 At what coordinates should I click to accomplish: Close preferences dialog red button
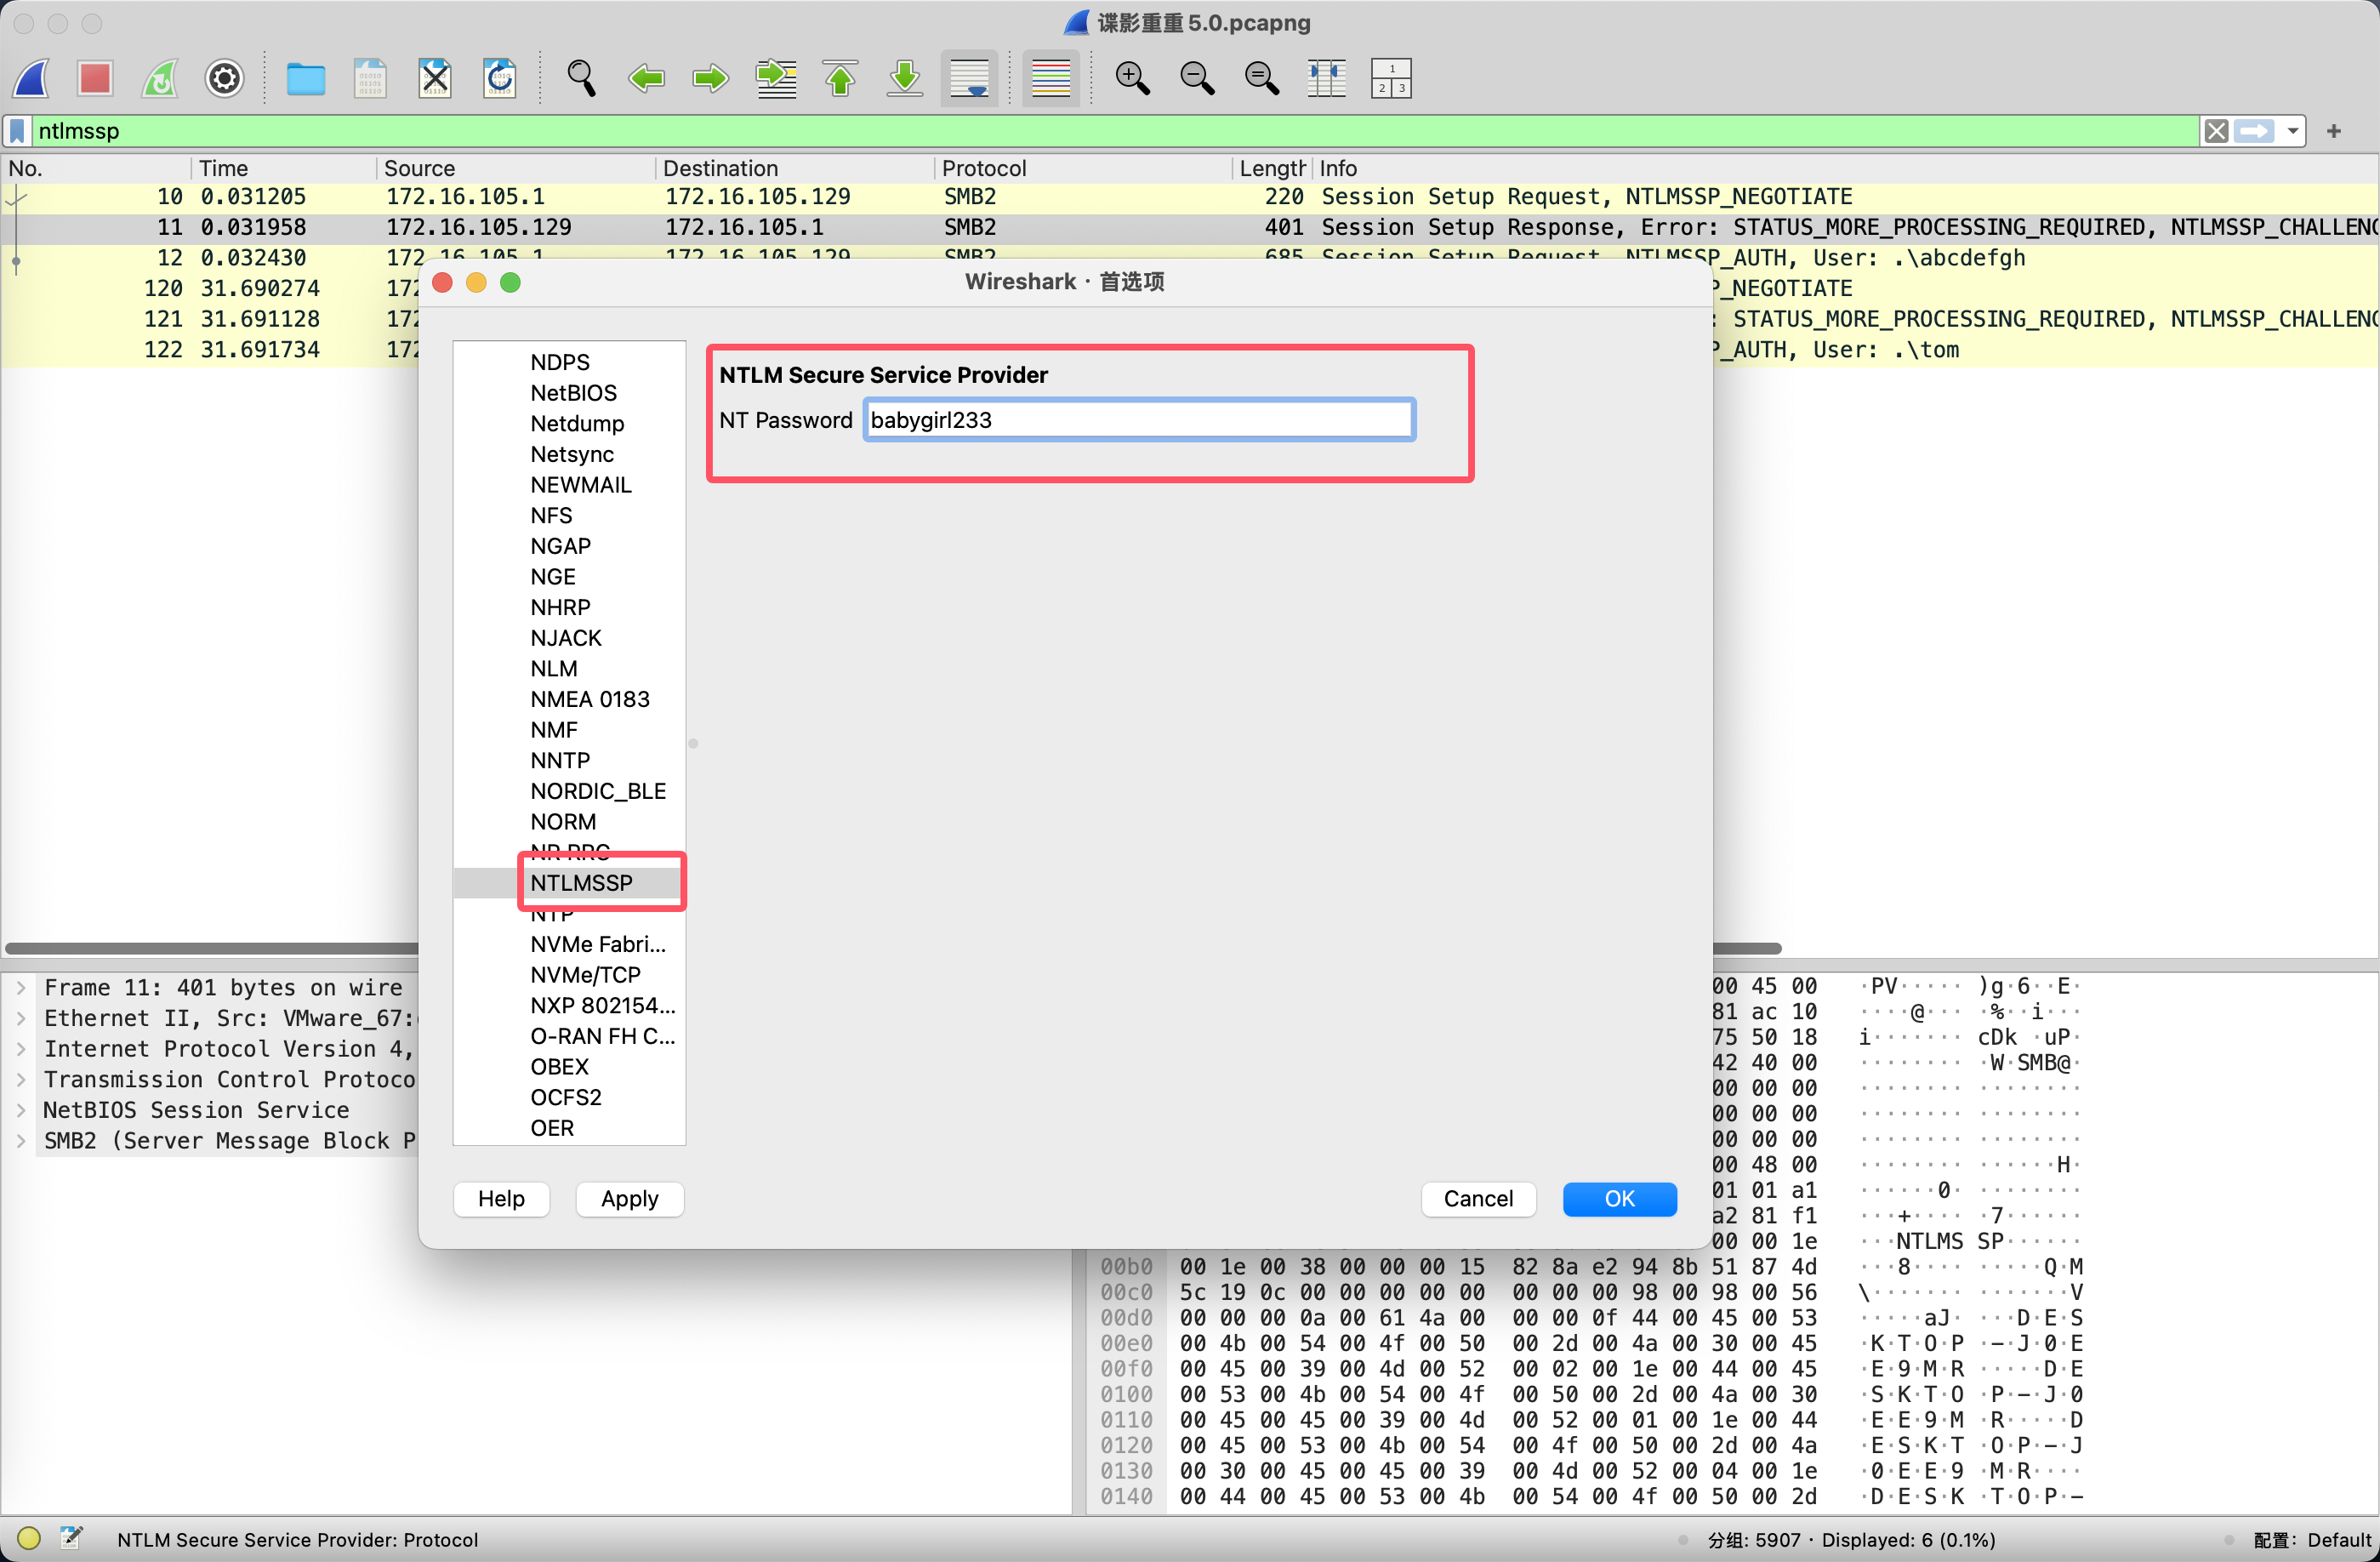click(x=443, y=283)
